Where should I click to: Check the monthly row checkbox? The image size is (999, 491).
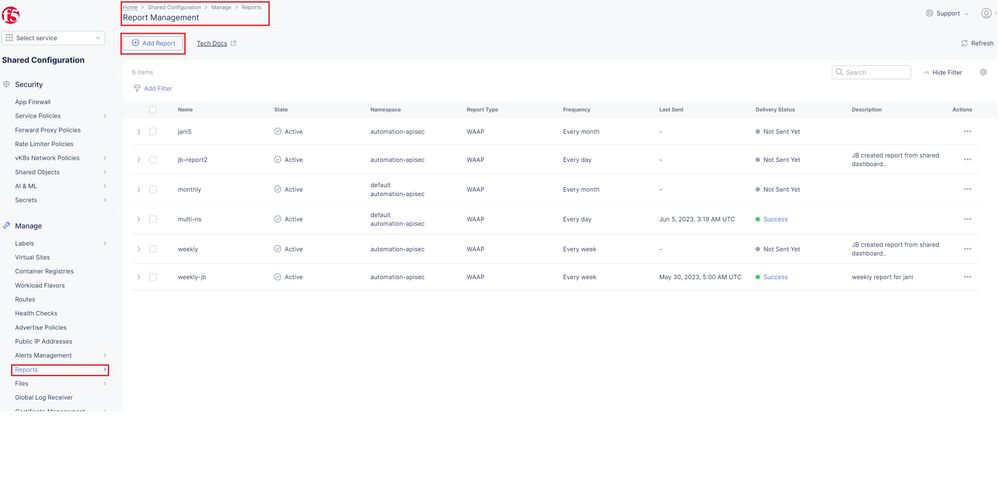(153, 189)
